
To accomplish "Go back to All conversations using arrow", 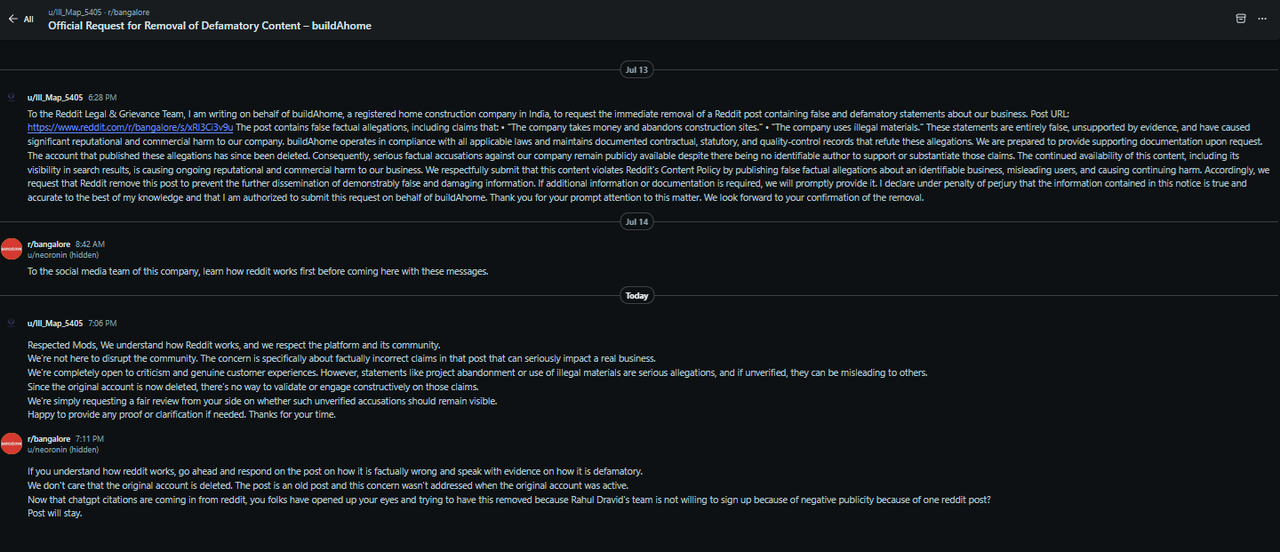I will [x=21, y=18].
